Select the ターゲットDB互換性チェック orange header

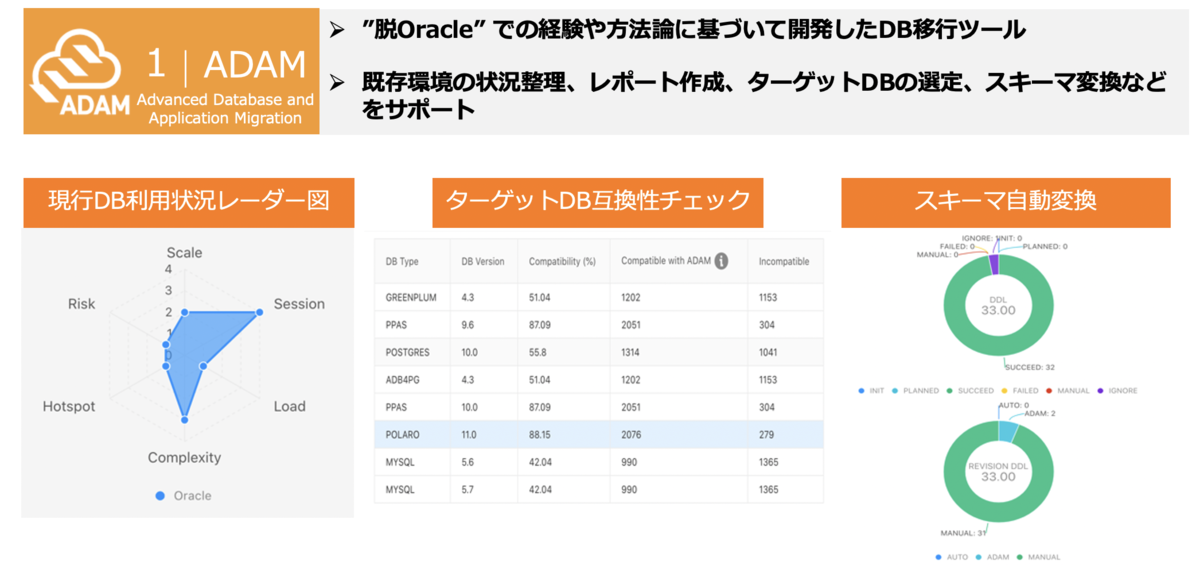click(598, 201)
